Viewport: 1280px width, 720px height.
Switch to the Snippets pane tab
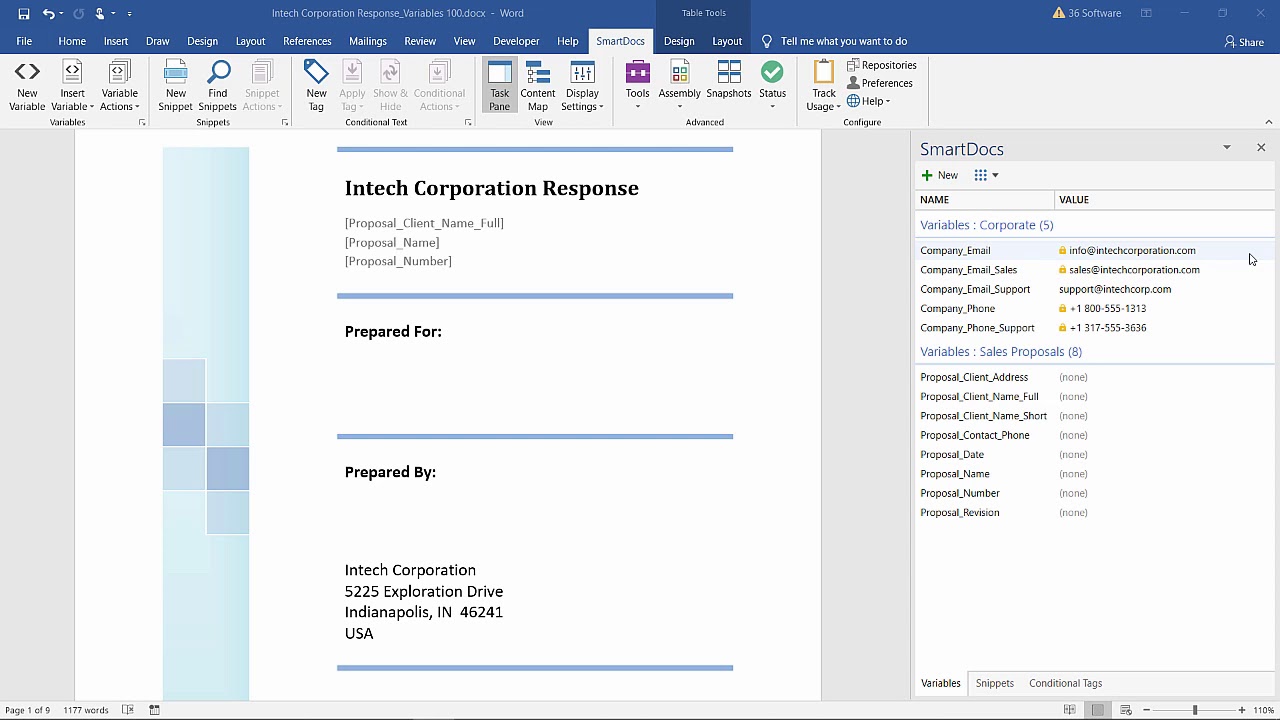[994, 683]
